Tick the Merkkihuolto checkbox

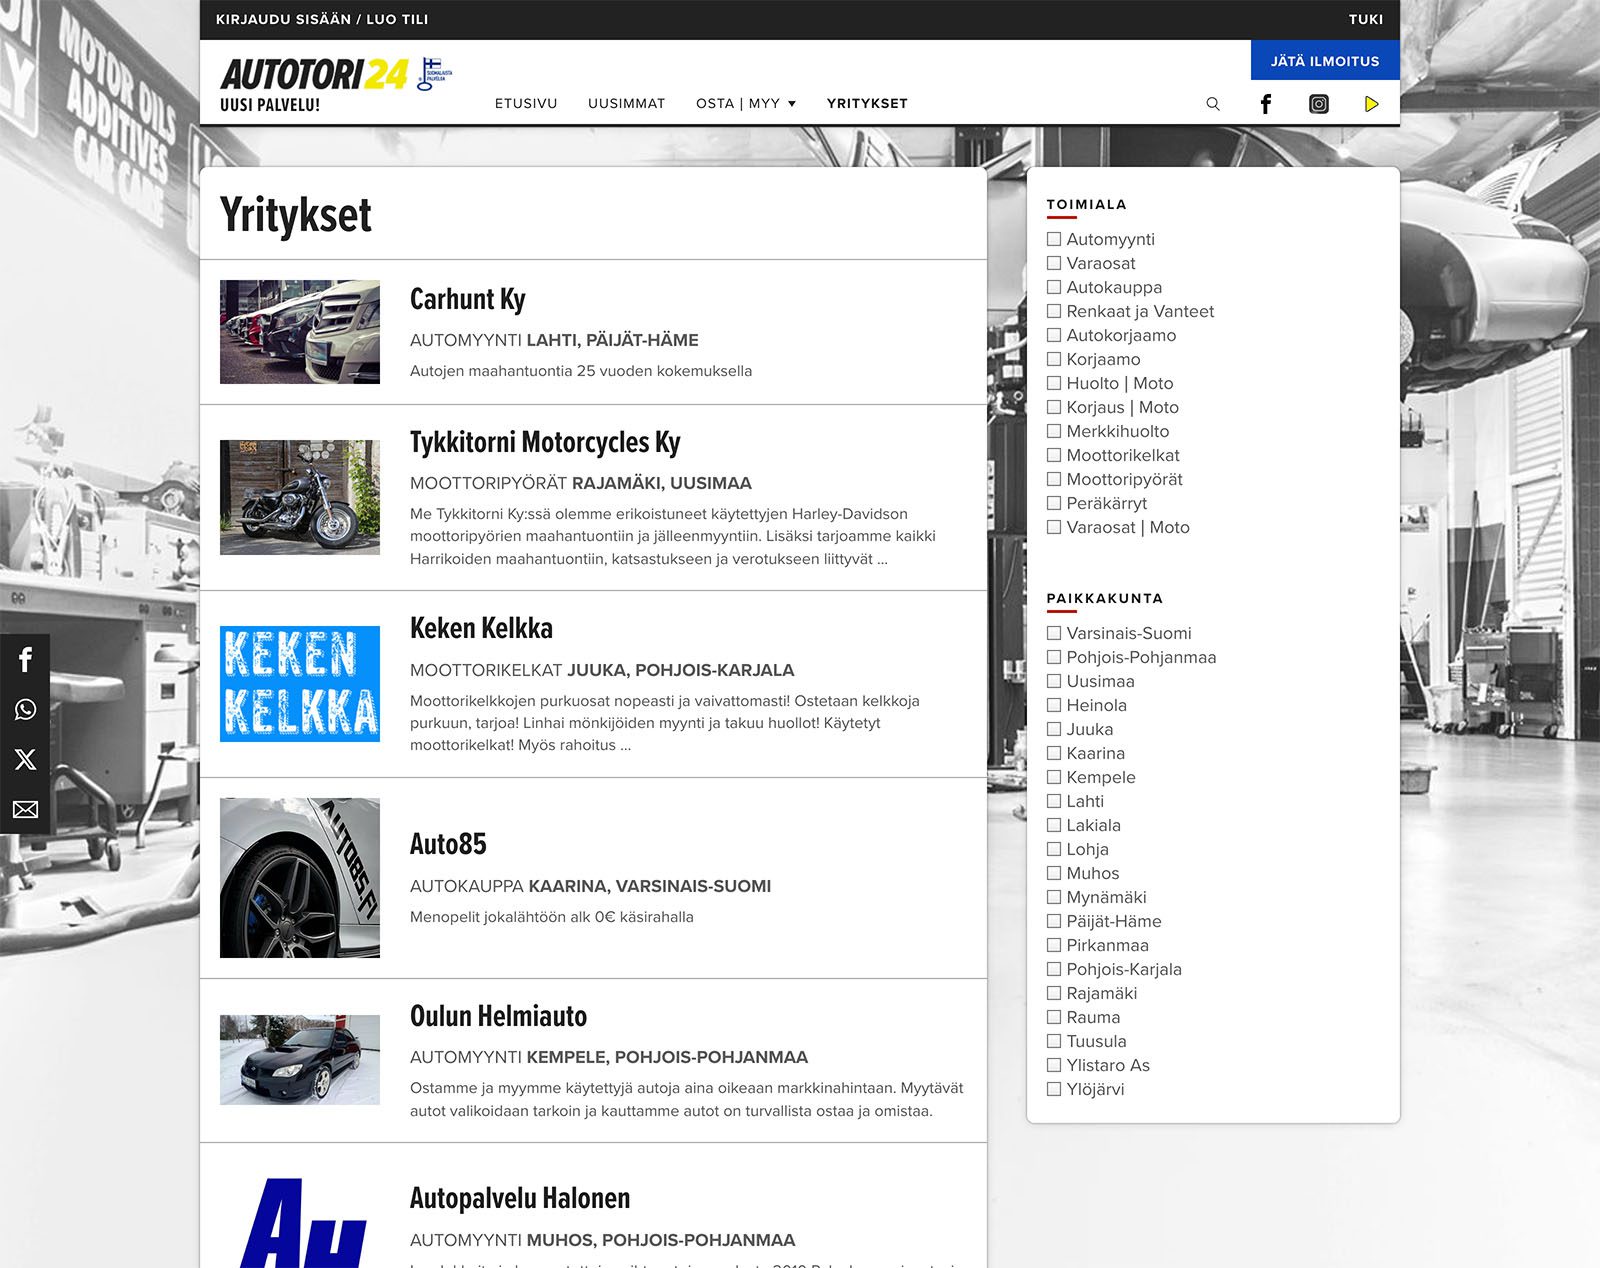point(1054,431)
